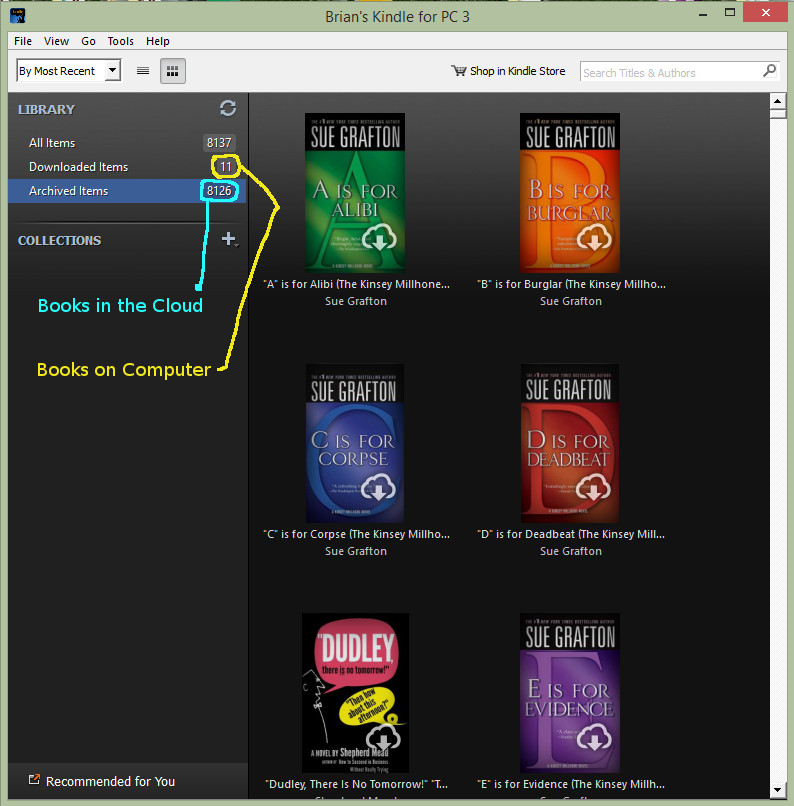794x806 pixels.
Task: Click Sue Grafton author under D is for Deadbeat
Action: pos(570,551)
